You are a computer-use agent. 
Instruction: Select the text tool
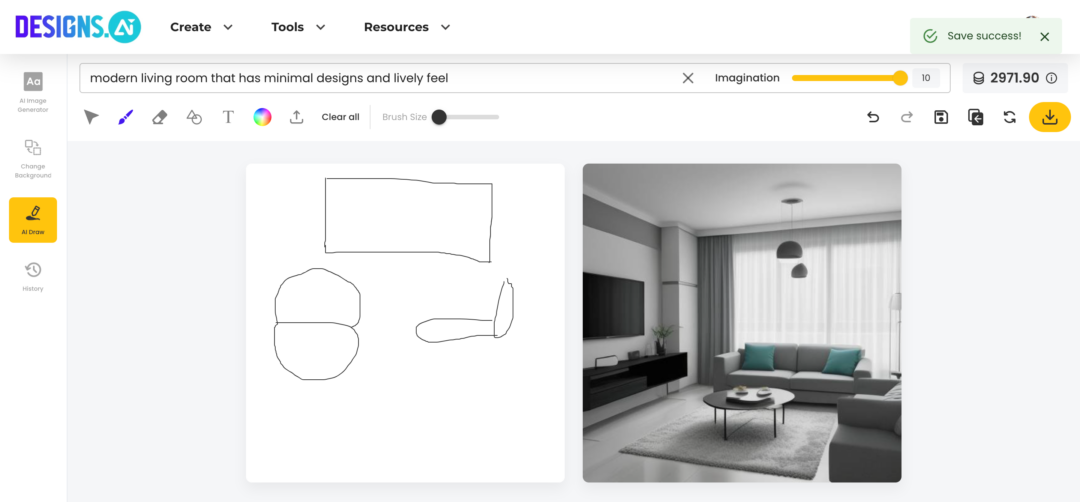tap(228, 117)
